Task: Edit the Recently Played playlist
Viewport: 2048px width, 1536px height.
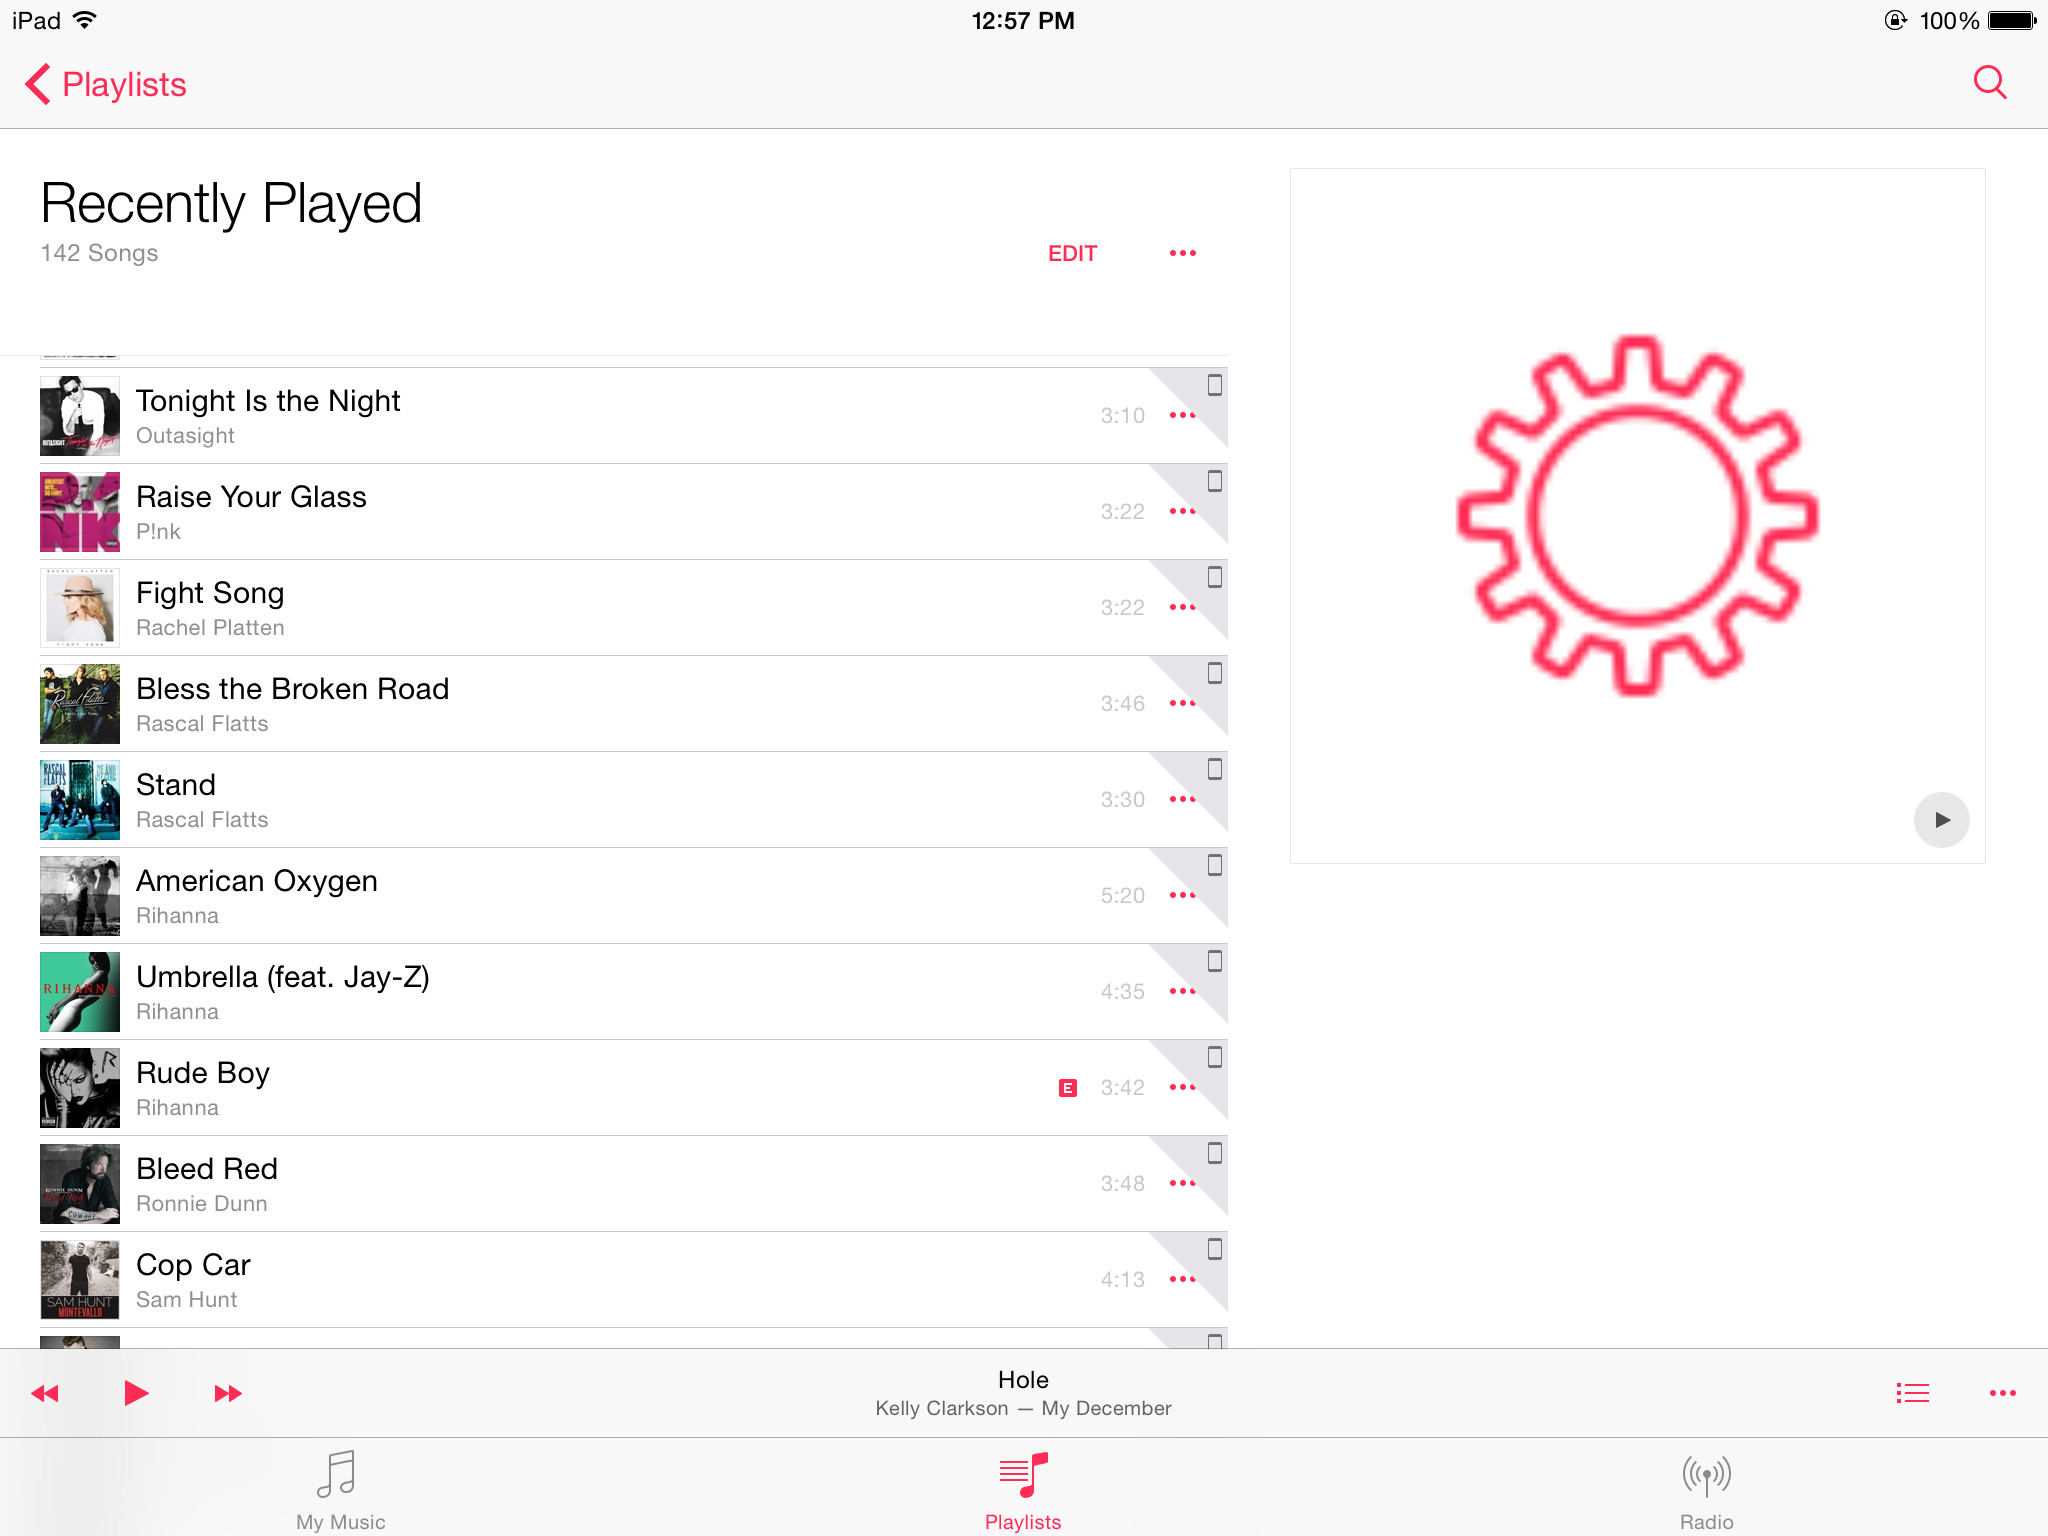Action: click(x=1072, y=254)
